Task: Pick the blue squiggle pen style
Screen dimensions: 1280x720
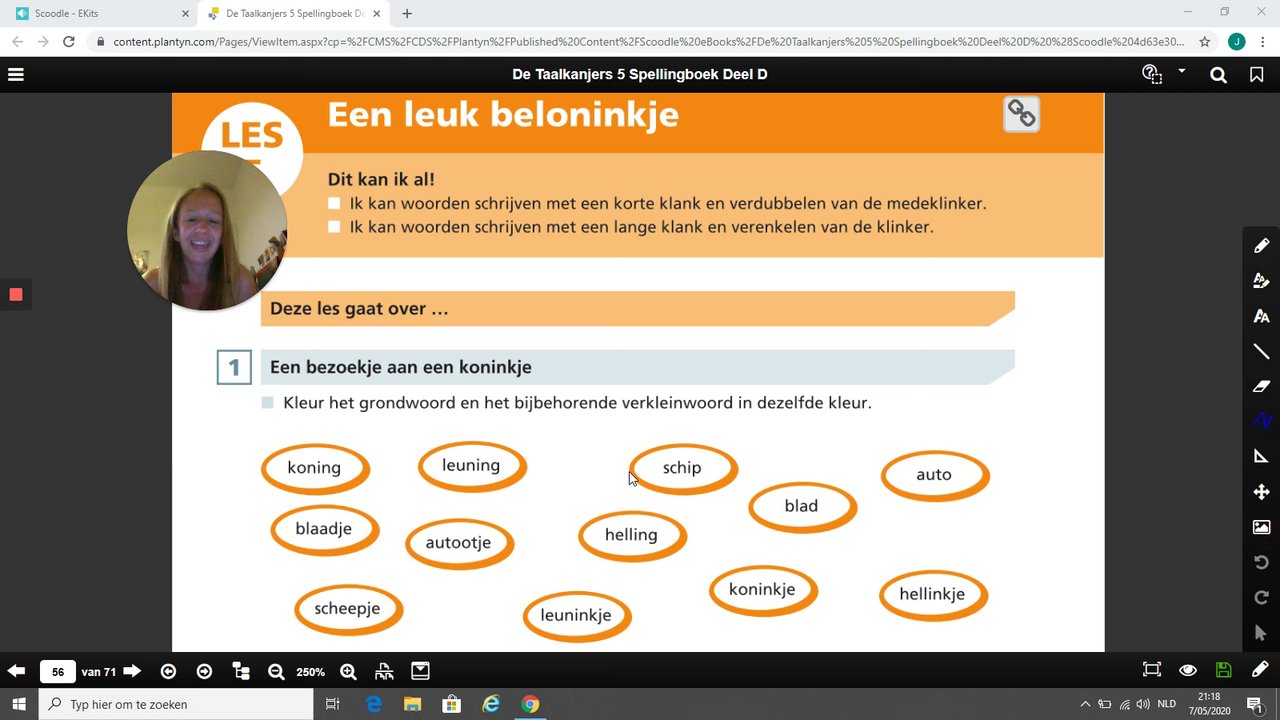Action: [x=1261, y=421]
